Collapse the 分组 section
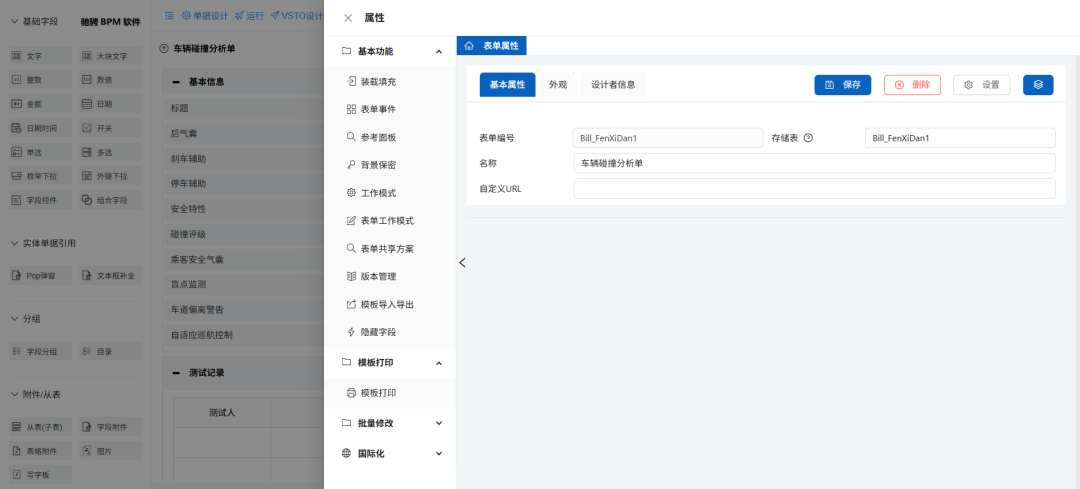The width and height of the screenshot is (1080, 489). click(x=14, y=319)
